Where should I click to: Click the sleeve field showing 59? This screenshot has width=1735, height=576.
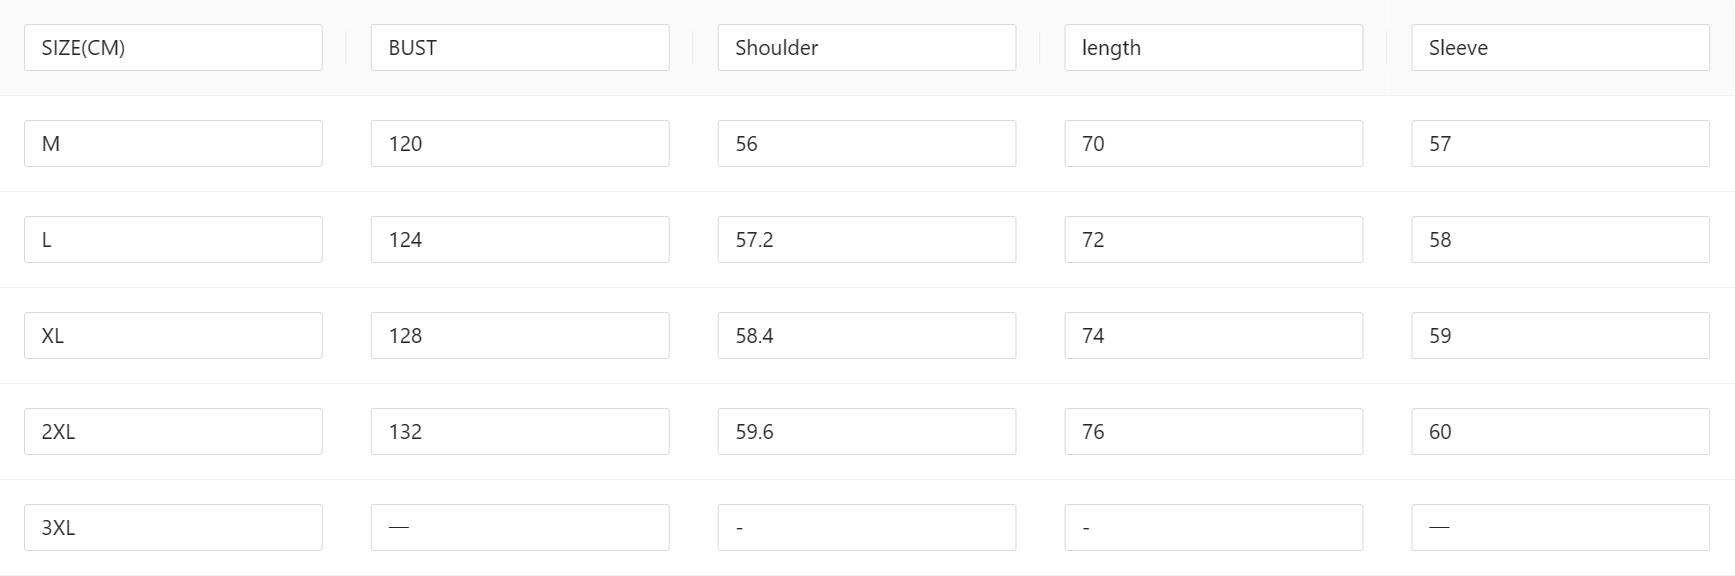click(1560, 336)
